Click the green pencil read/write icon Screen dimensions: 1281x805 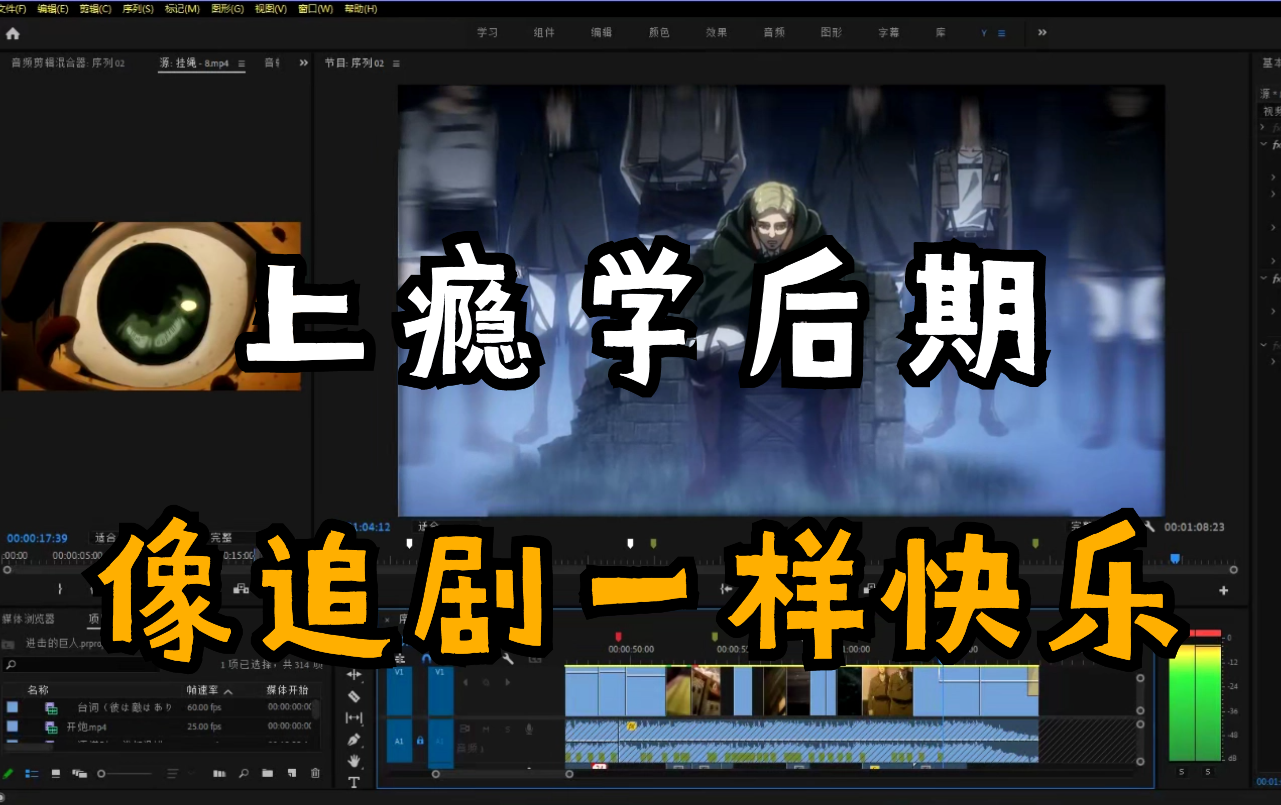tap(8, 773)
